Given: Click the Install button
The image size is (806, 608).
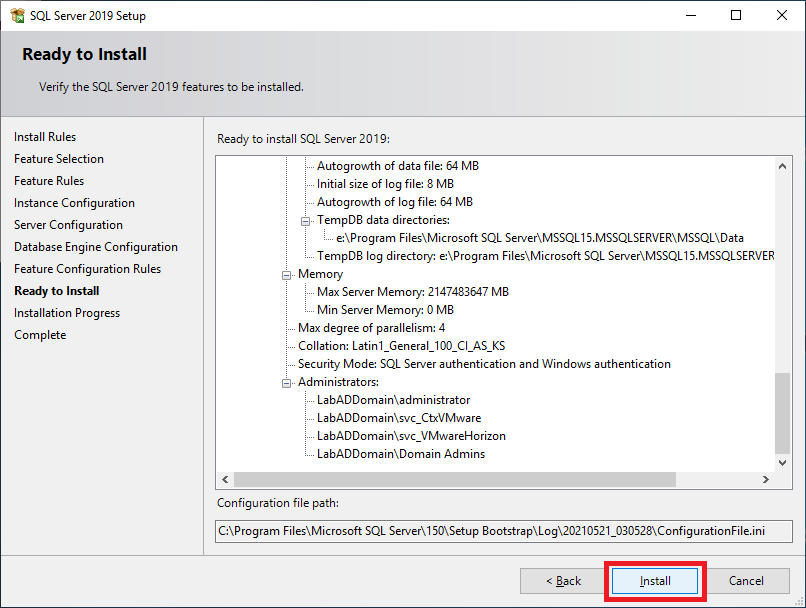Looking at the screenshot, I should tap(655, 581).
